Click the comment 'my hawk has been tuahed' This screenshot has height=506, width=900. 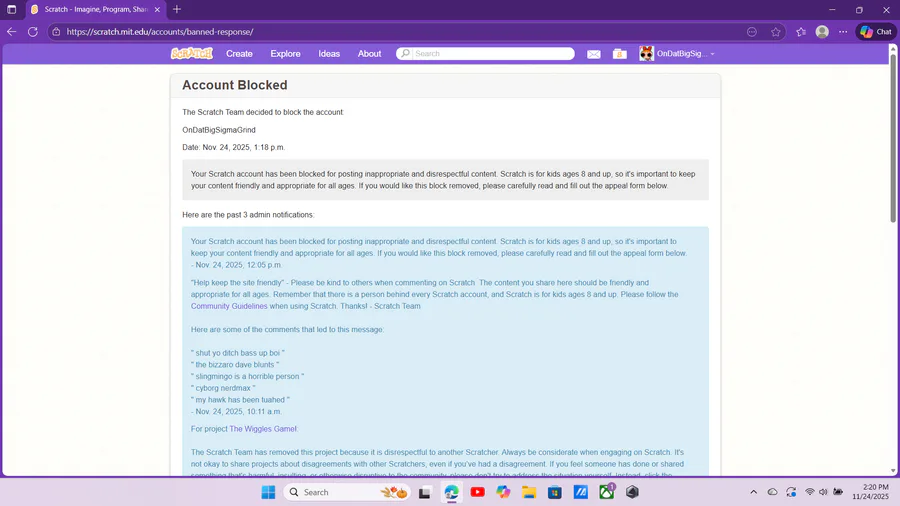(x=240, y=400)
